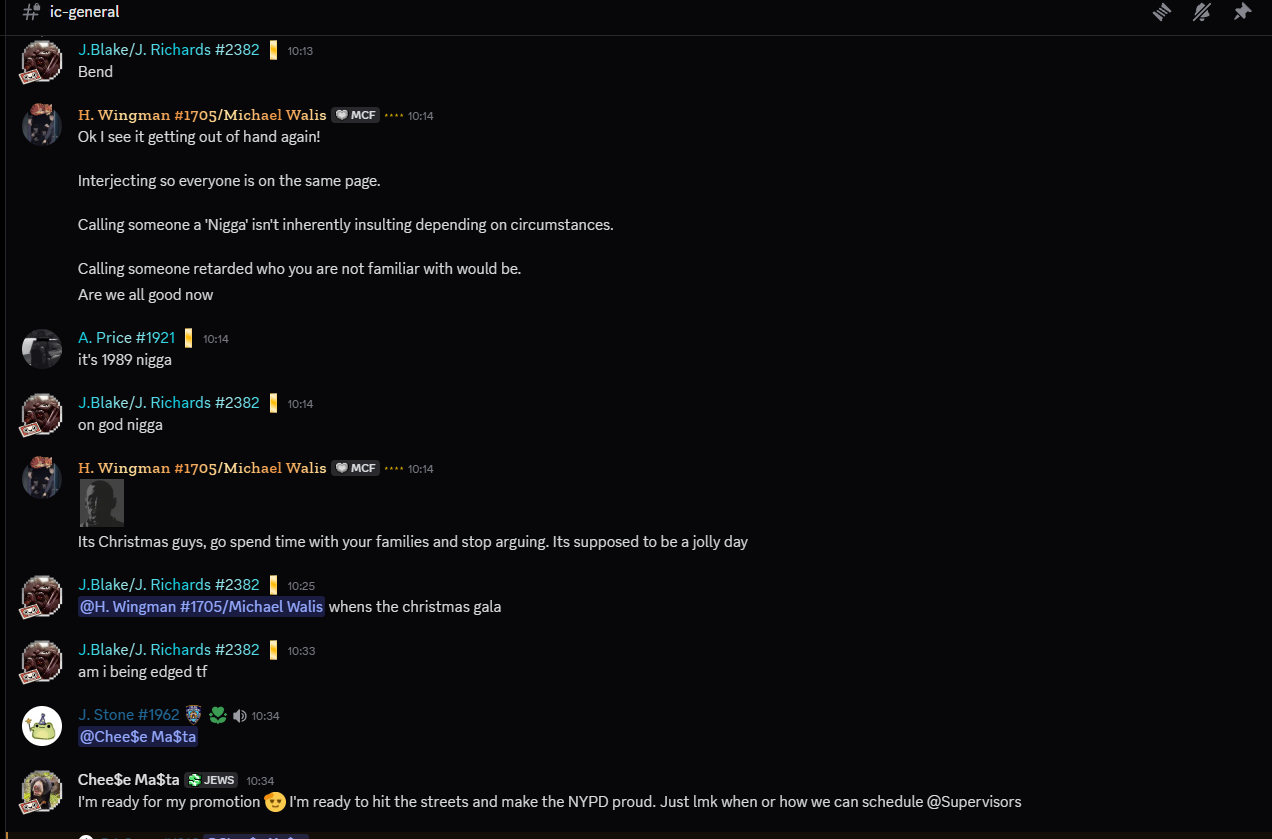Click the hashtag icon beside ic-general
This screenshot has height=839, width=1272.
(x=28, y=12)
